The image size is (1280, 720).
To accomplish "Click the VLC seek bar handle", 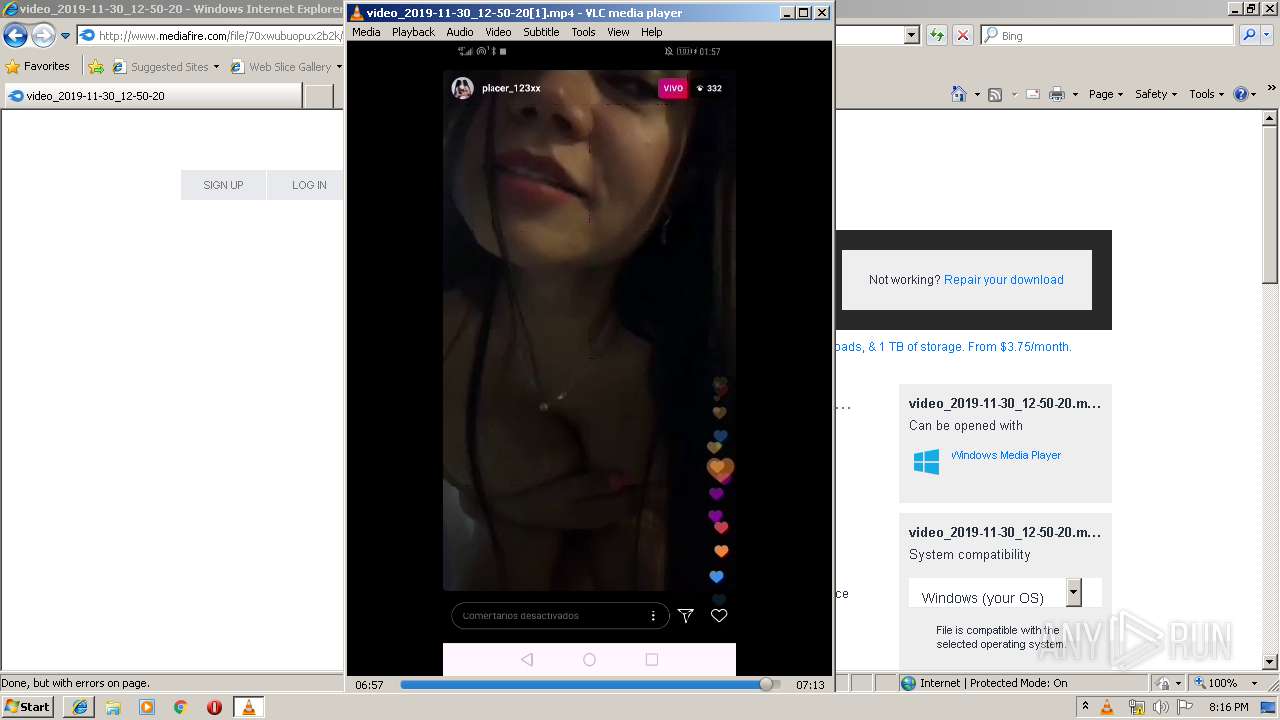I will point(766,685).
